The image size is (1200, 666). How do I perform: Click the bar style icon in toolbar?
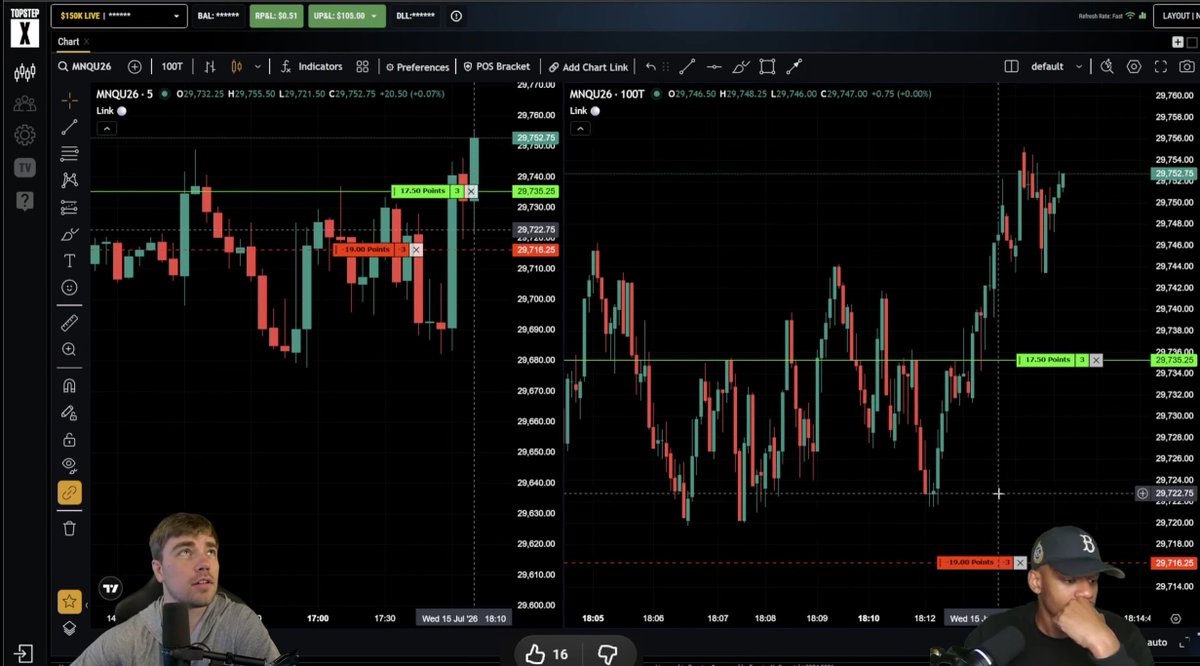coord(210,67)
